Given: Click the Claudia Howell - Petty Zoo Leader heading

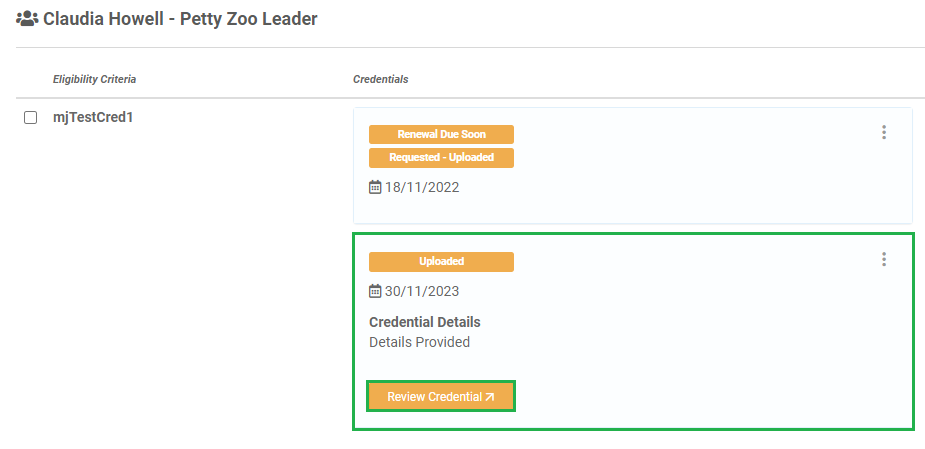Looking at the screenshot, I should tap(181, 19).
